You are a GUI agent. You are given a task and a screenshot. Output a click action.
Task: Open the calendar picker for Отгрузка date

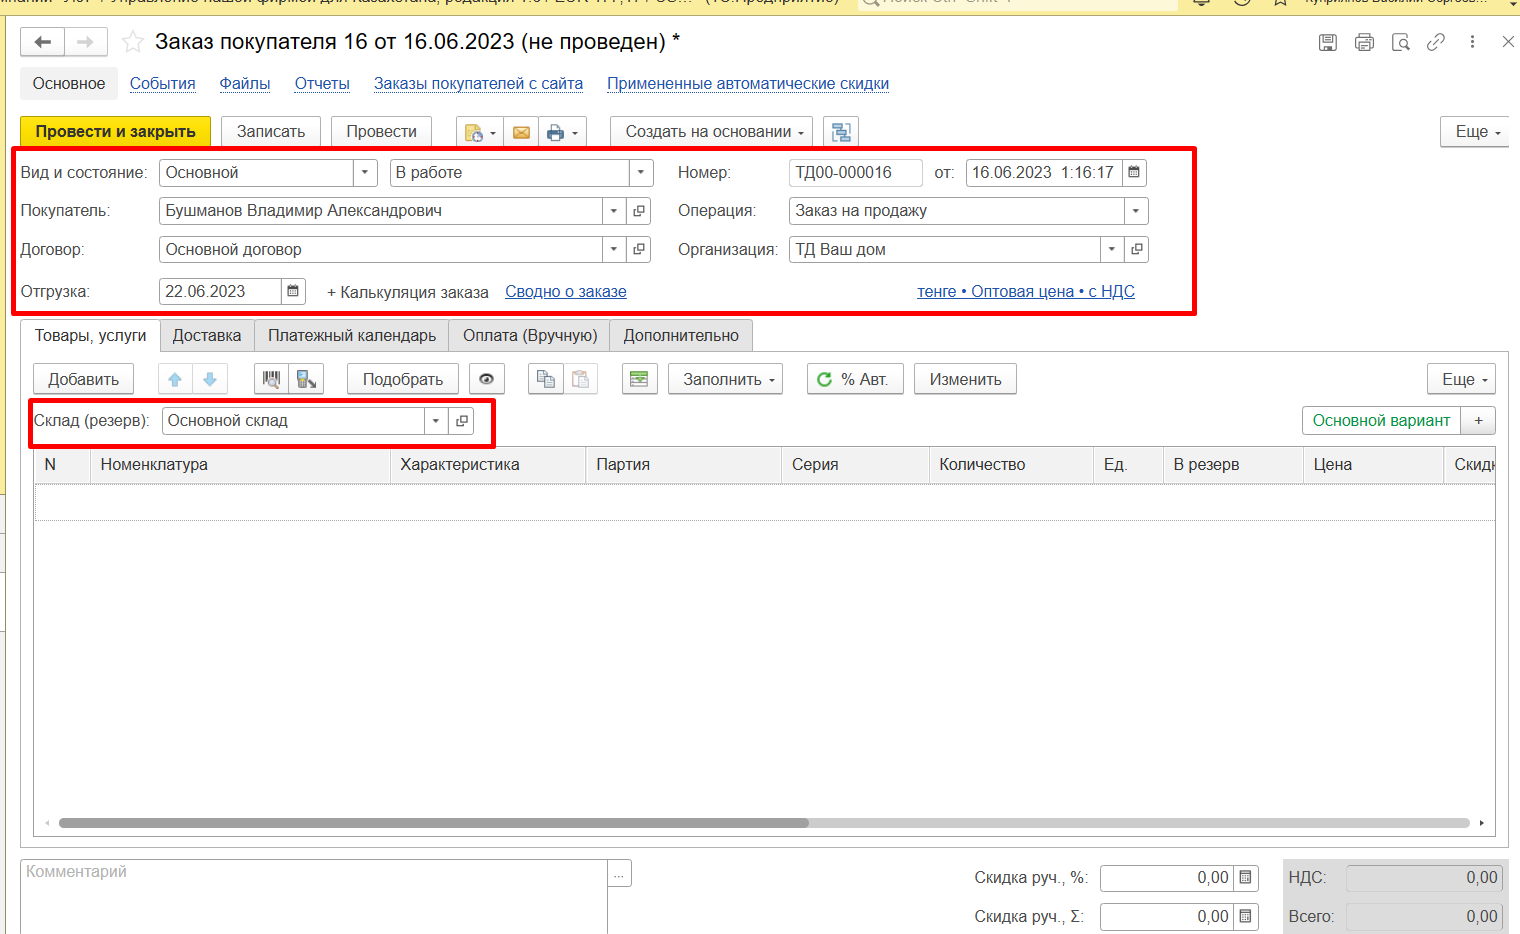pyautogui.click(x=293, y=291)
